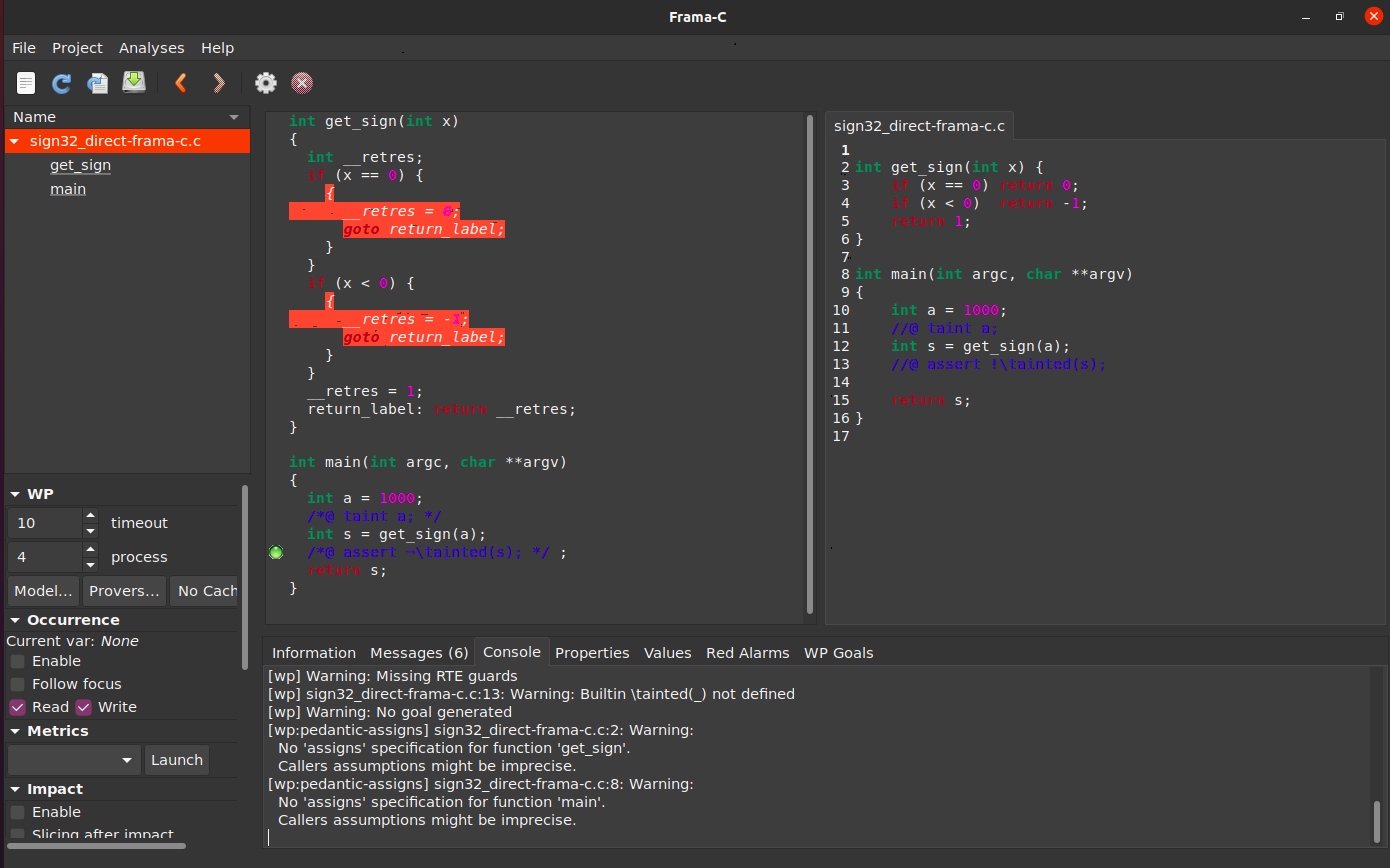Screen dimensions: 1390x868
Task: Click the Provers... button
Action: point(124,591)
